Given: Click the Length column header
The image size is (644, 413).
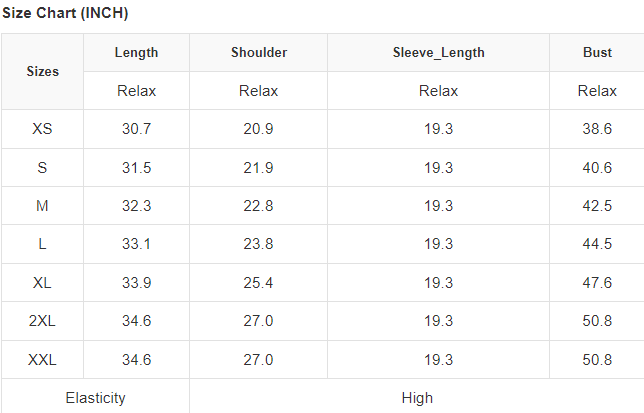Looking at the screenshot, I should 136,53.
